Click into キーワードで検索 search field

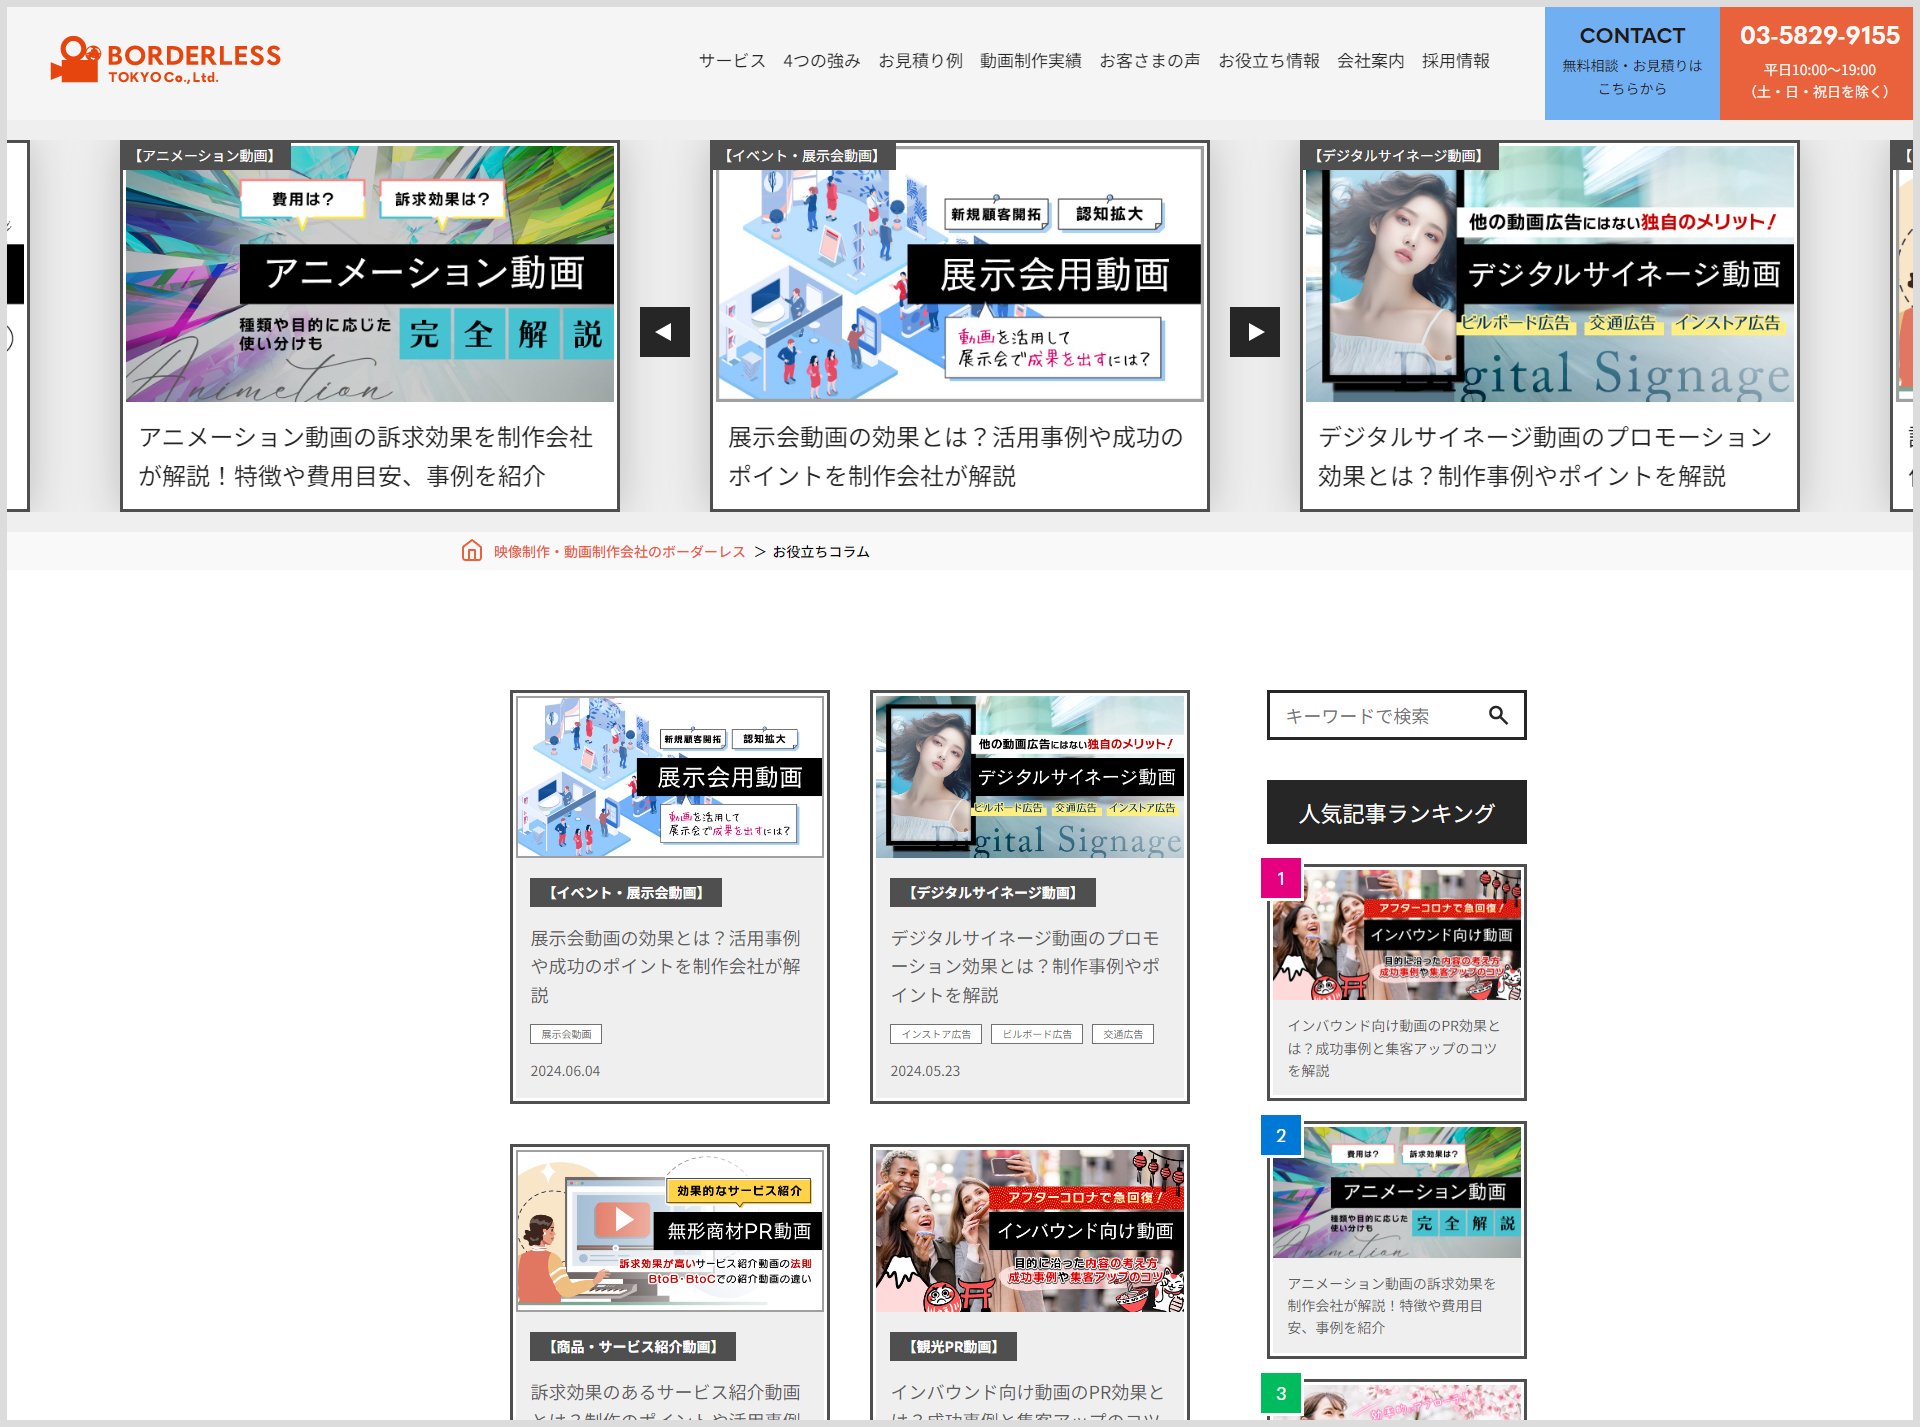pyautogui.click(x=1375, y=715)
